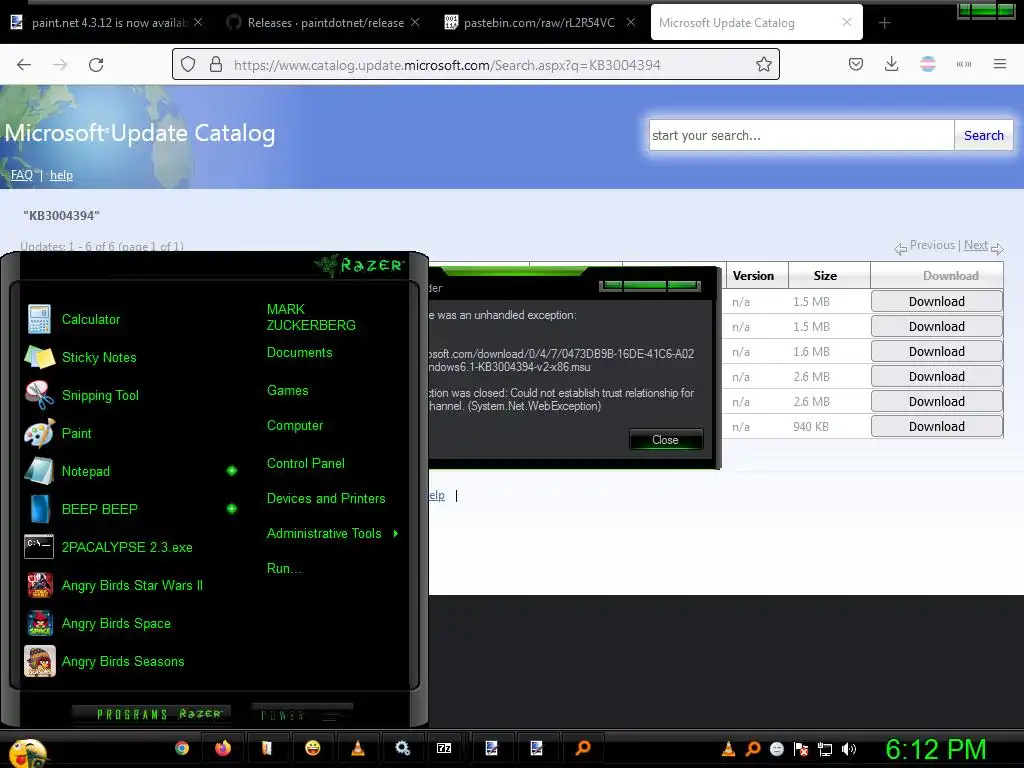Switch to Firefox in the taskbar

[223, 748]
